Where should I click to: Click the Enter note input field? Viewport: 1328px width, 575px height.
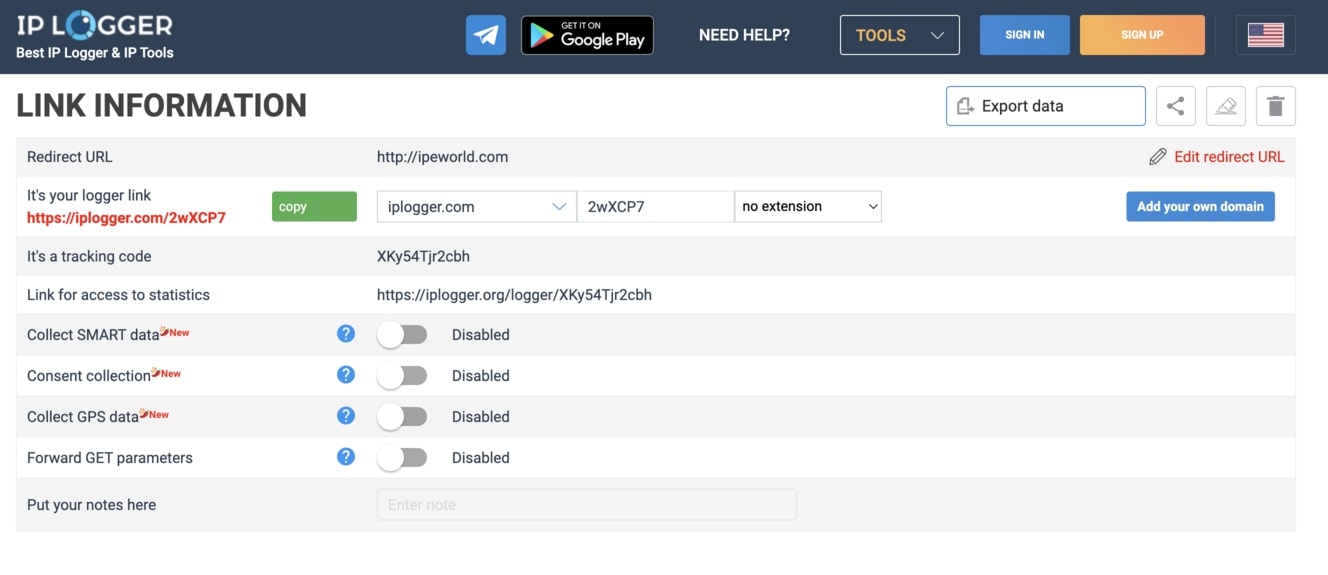(587, 505)
